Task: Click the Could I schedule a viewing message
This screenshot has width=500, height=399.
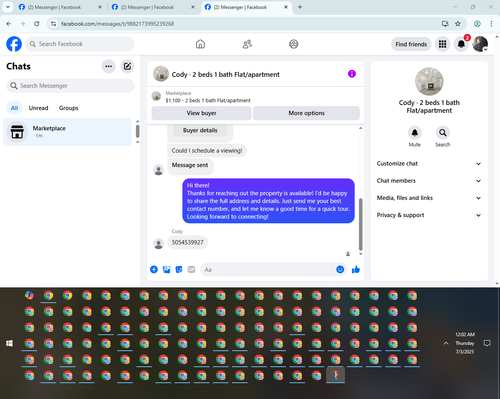Action: pyautogui.click(x=207, y=150)
